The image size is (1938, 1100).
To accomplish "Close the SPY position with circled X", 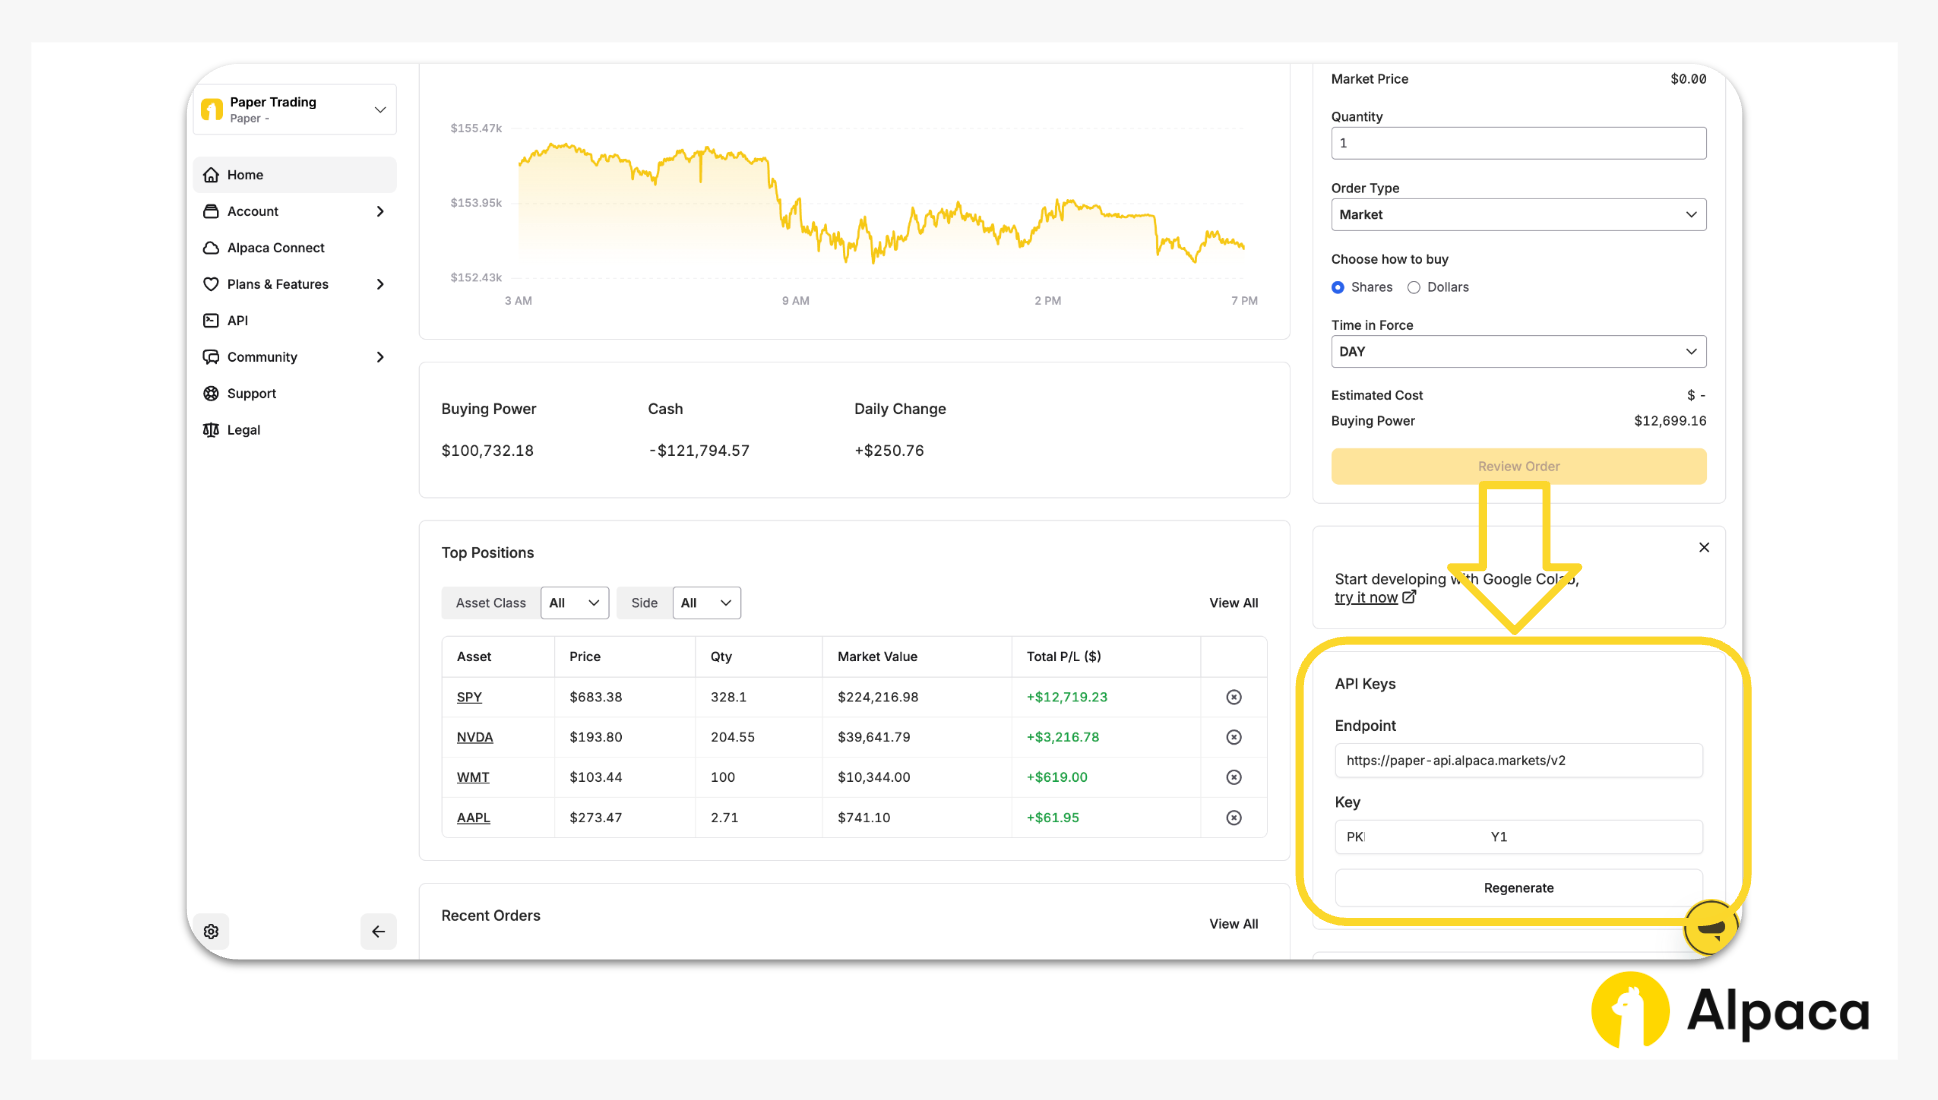I will 1234,697.
